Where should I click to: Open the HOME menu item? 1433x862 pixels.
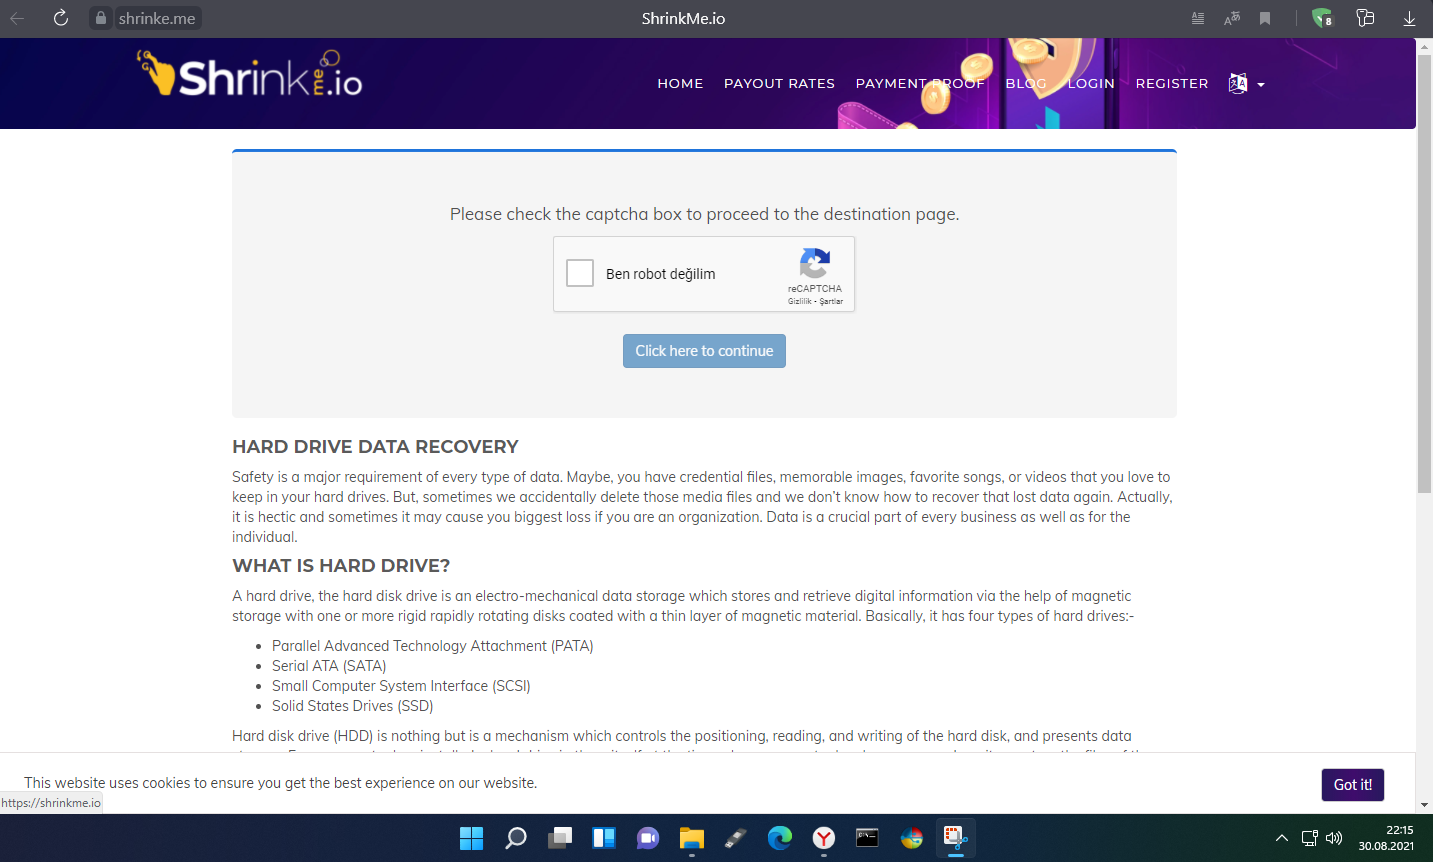680,83
